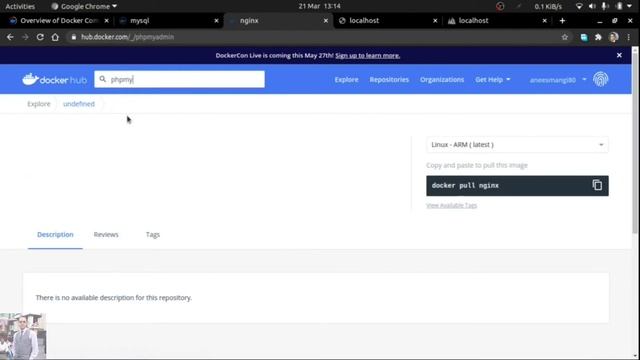Screen dimensions: 640x360
Task: Dismiss the DockerCon announcement banner
Action: click(x=619, y=55)
